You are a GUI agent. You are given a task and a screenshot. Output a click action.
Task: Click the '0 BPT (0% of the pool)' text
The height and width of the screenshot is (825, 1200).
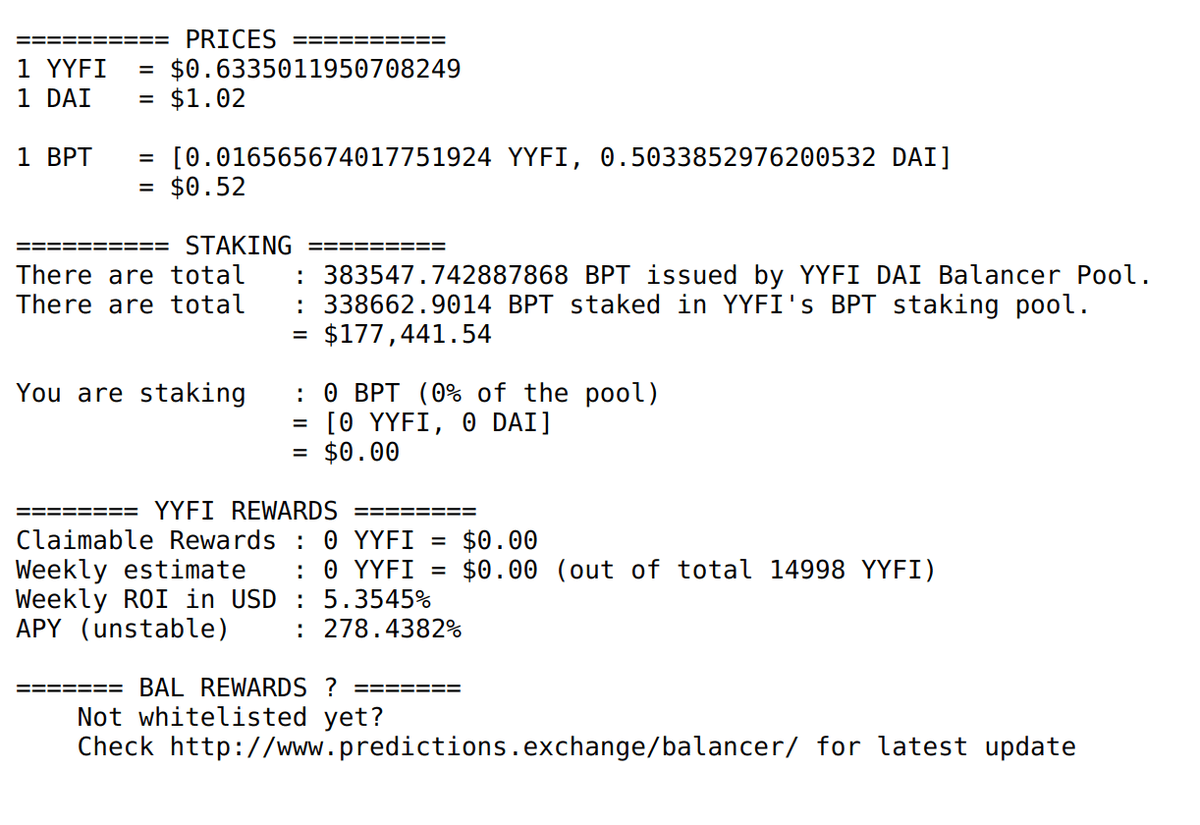pyautogui.click(x=492, y=393)
